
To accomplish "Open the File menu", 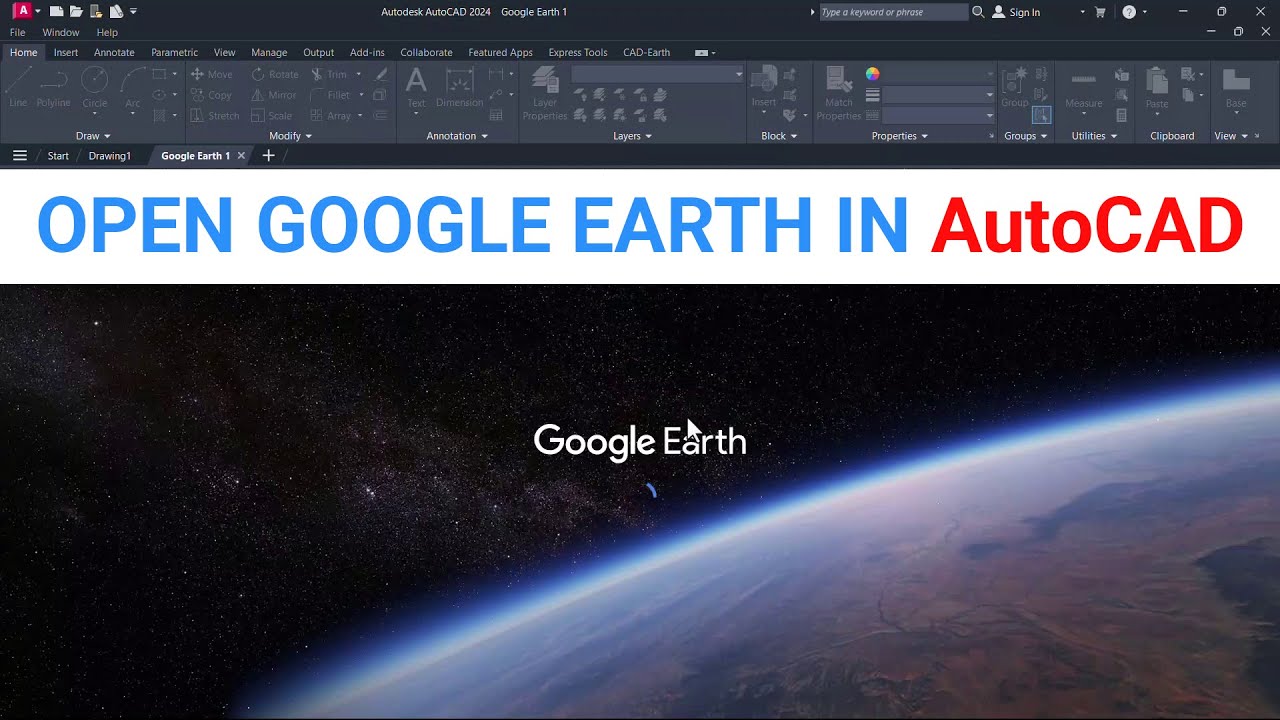I will coord(18,32).
